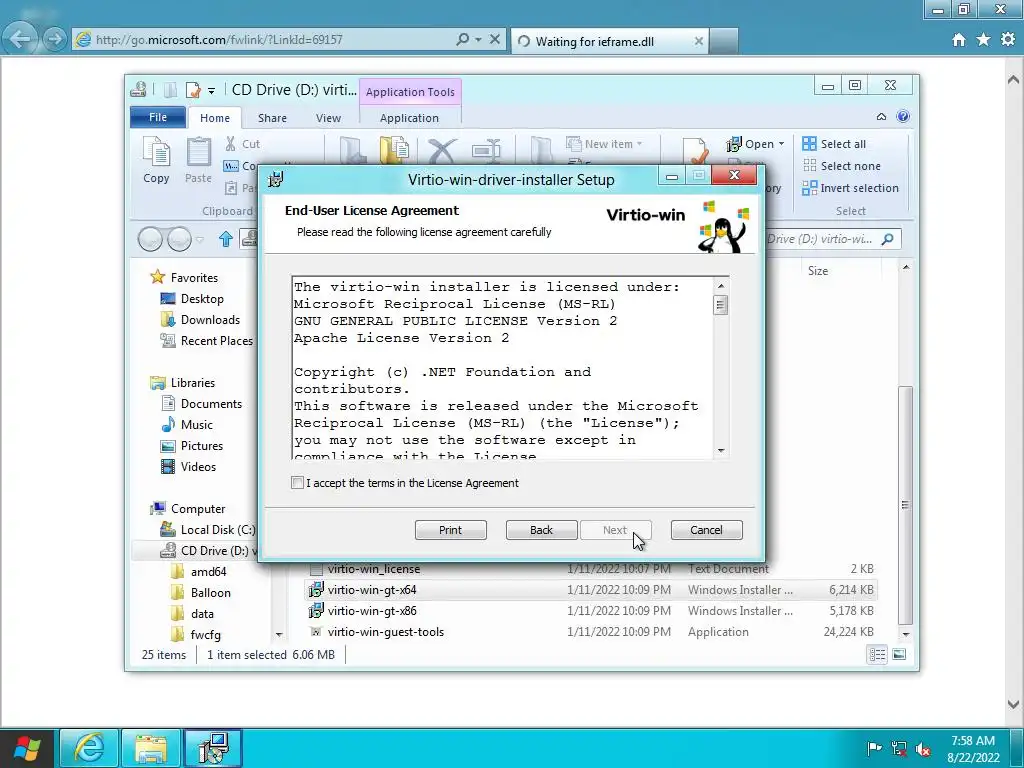Close the Waiting for ieframe.dll tab
This screenshot has width=1024, height=768.
pos(698,40)
